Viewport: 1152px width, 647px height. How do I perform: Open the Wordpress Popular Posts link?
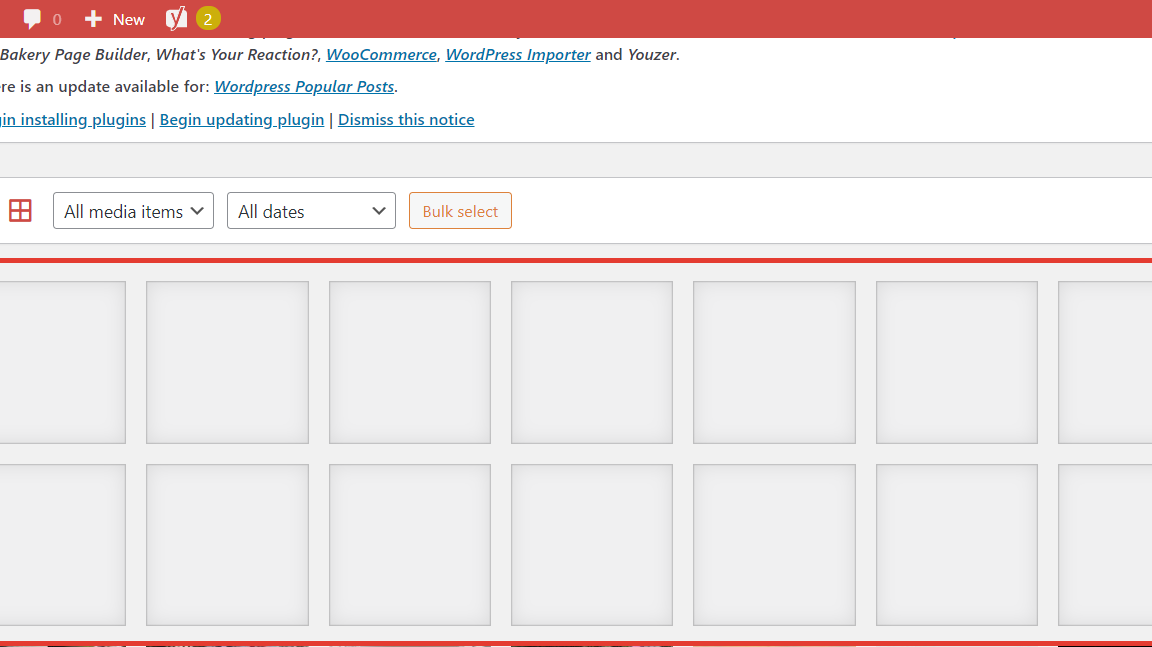(304, 87)
